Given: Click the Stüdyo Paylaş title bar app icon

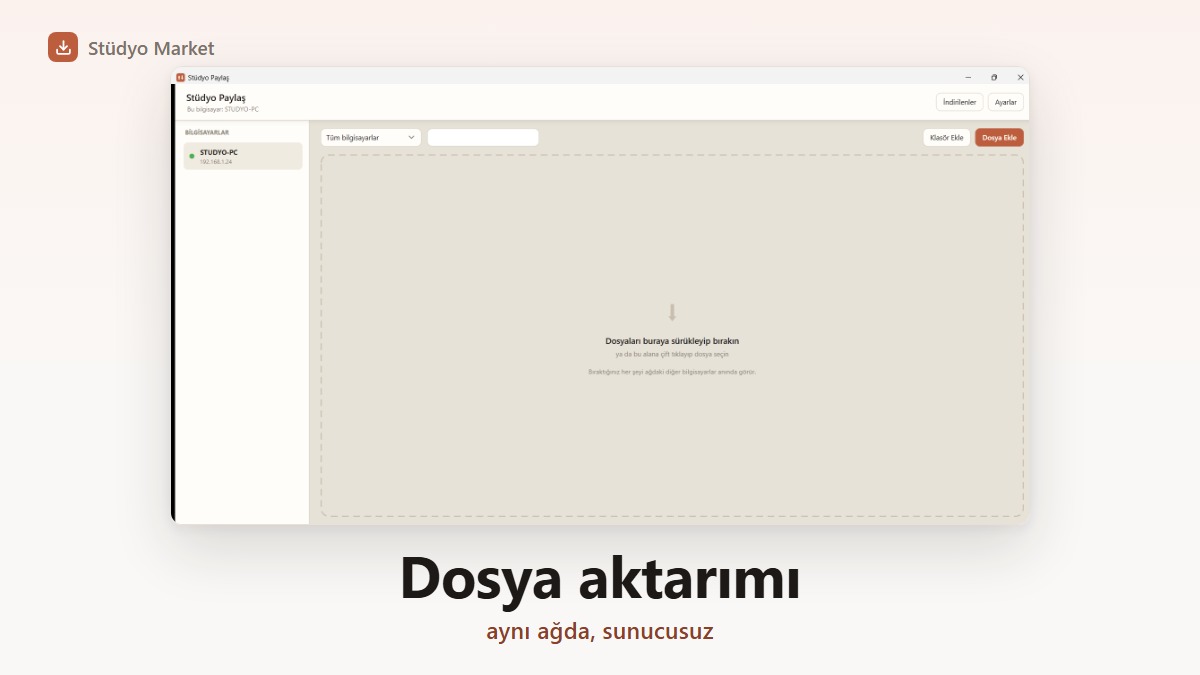Looking at the screenshot, I should pos(180,77).
